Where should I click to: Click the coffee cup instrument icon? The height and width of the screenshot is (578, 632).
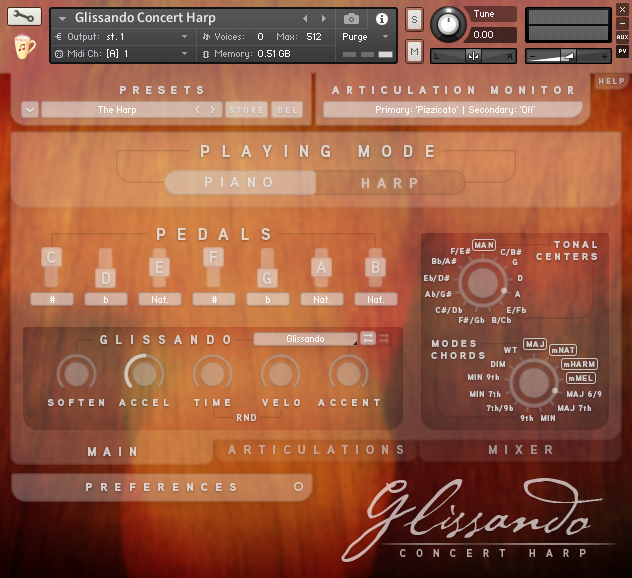click(25, 47)
